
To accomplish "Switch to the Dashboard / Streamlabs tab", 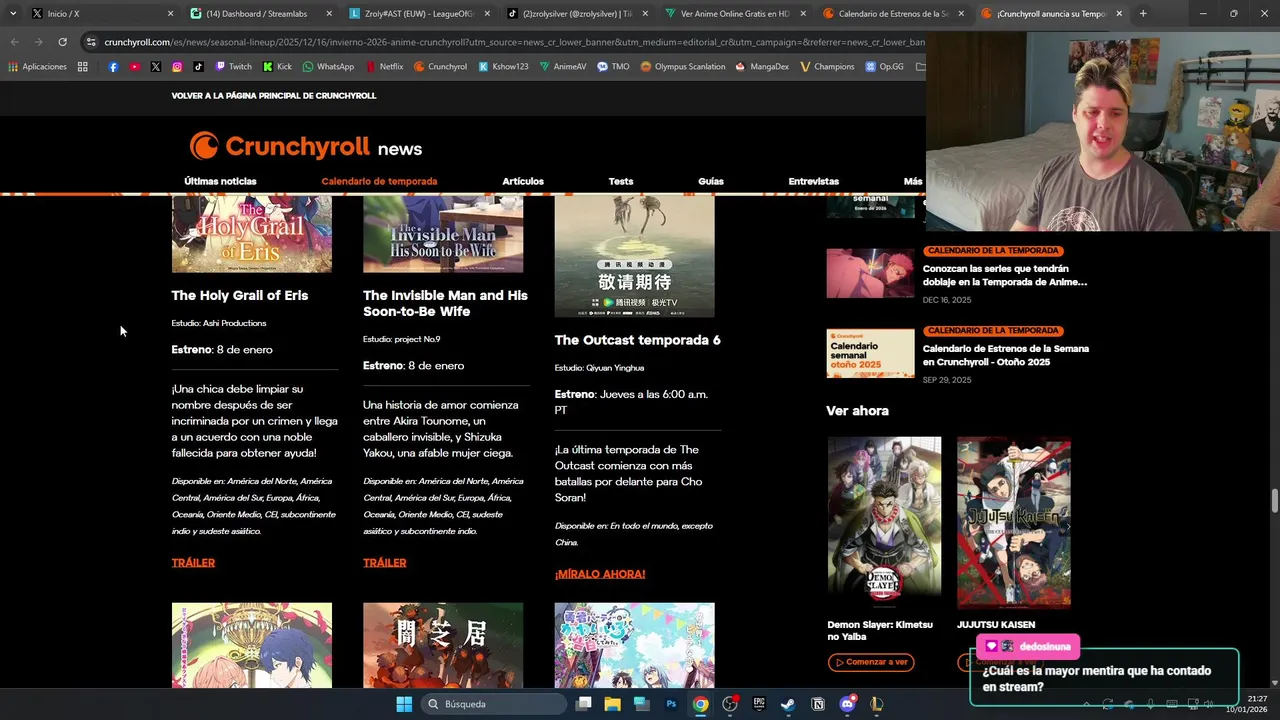I will [260, 14].
